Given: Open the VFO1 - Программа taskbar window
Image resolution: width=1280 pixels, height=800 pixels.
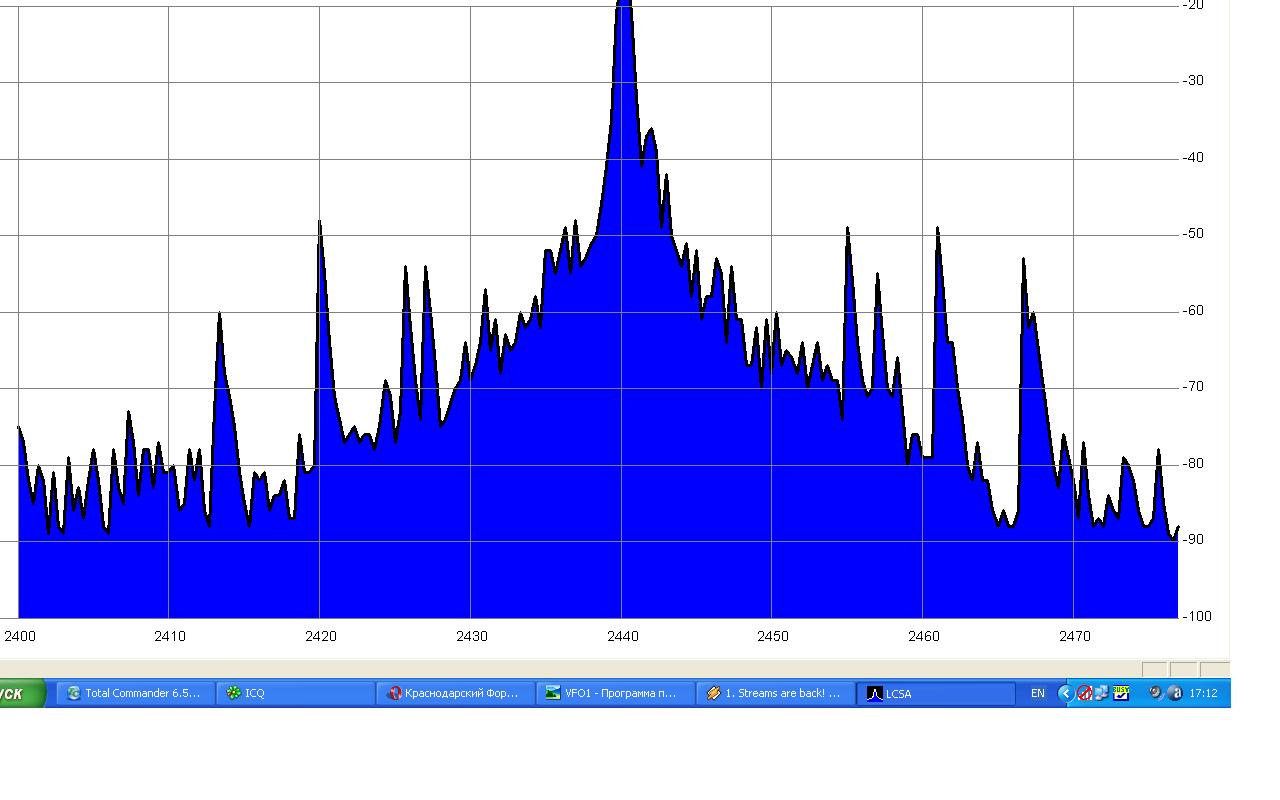Looking at the screenshot, I should (x=615, y=693).
